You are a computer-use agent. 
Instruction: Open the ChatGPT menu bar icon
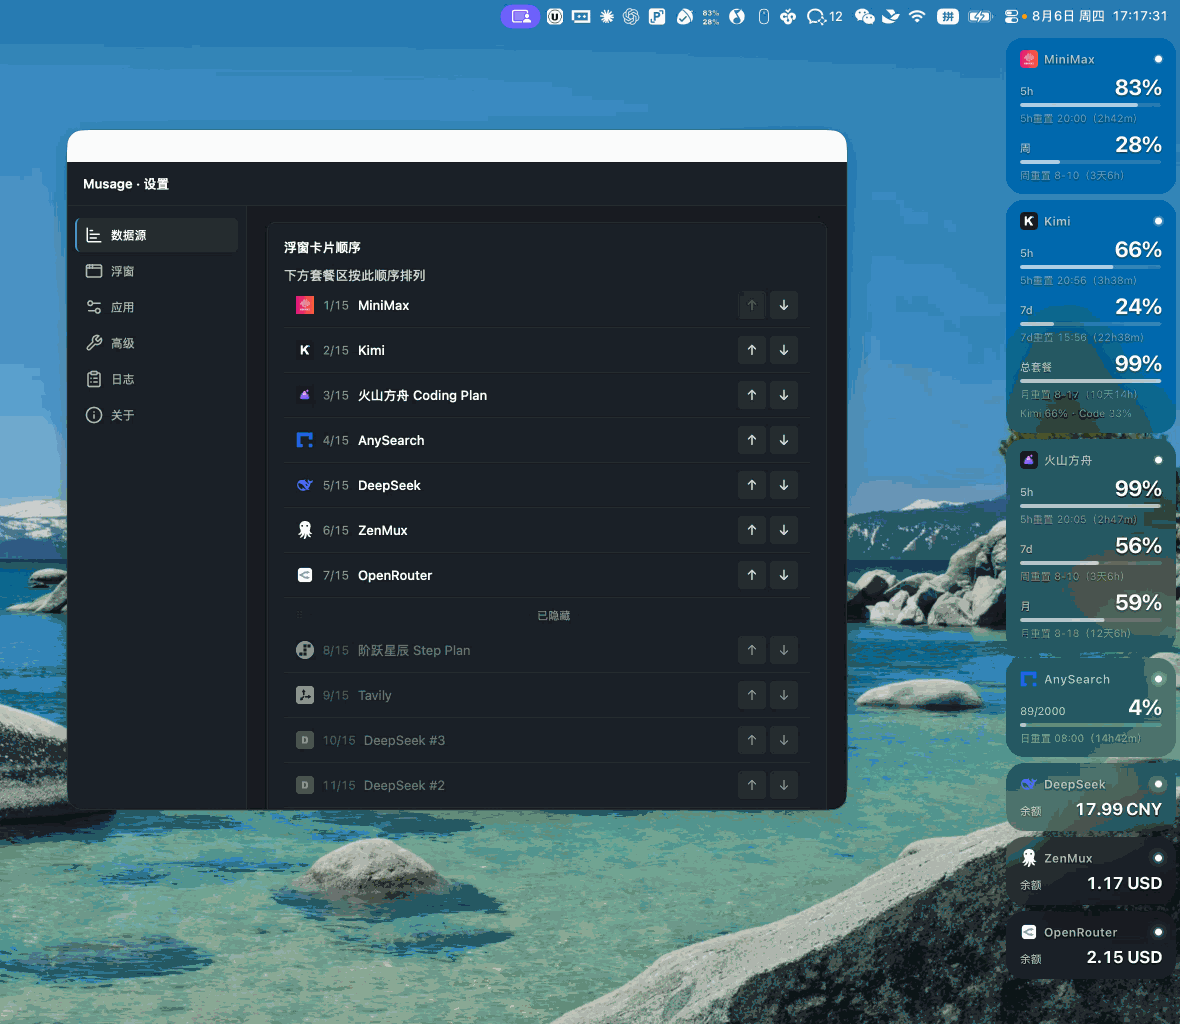pyautogui.click(x=631, y=16)
